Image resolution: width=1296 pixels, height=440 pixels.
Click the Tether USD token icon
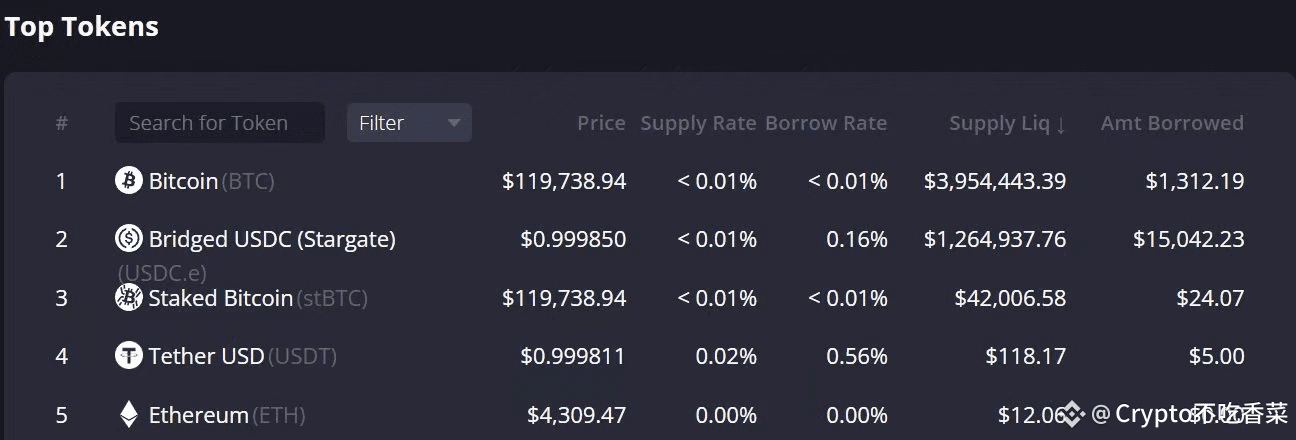(129, 355)
